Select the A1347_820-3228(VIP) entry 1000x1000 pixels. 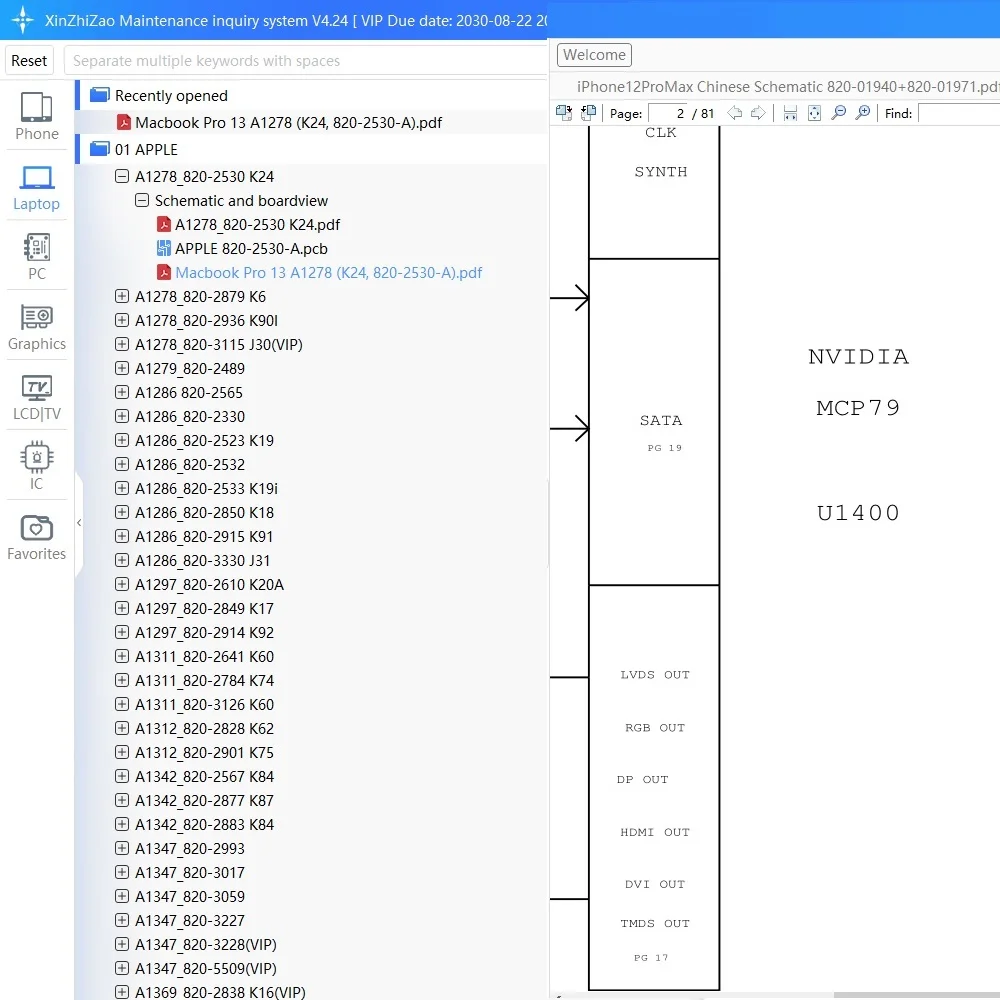[205, 945]
